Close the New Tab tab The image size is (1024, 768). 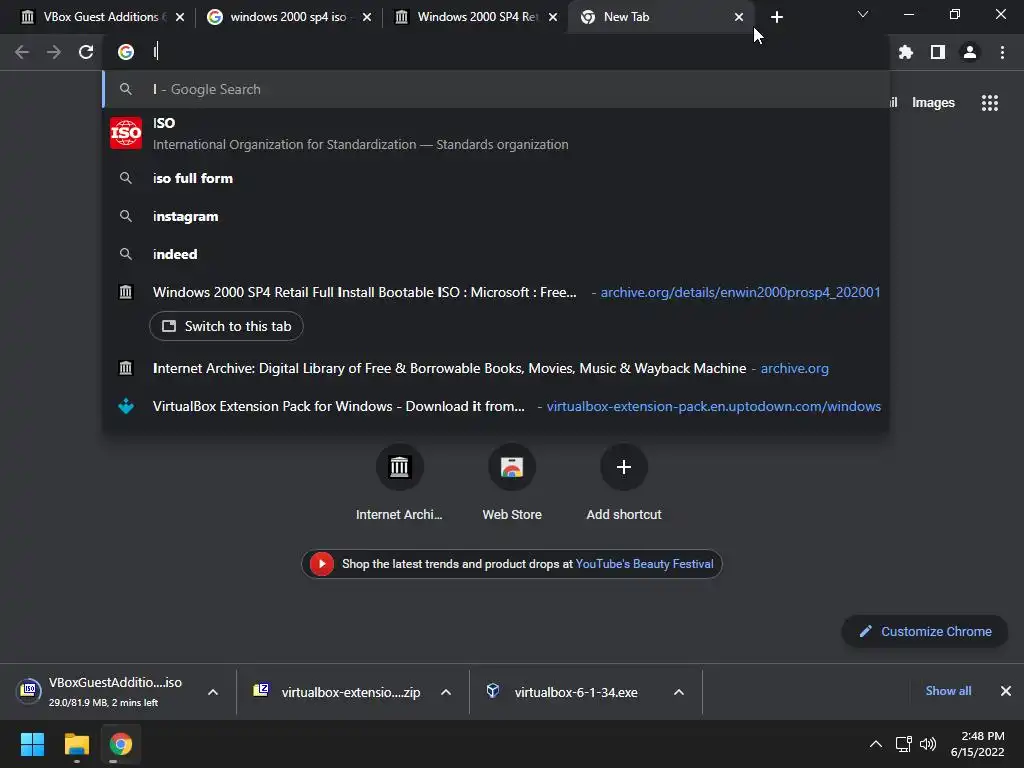click(739, 17)
